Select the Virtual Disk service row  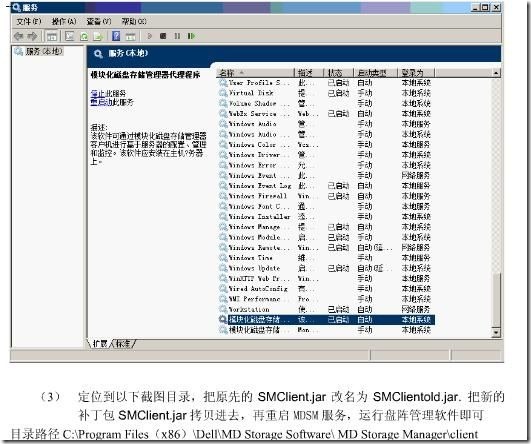326,93
